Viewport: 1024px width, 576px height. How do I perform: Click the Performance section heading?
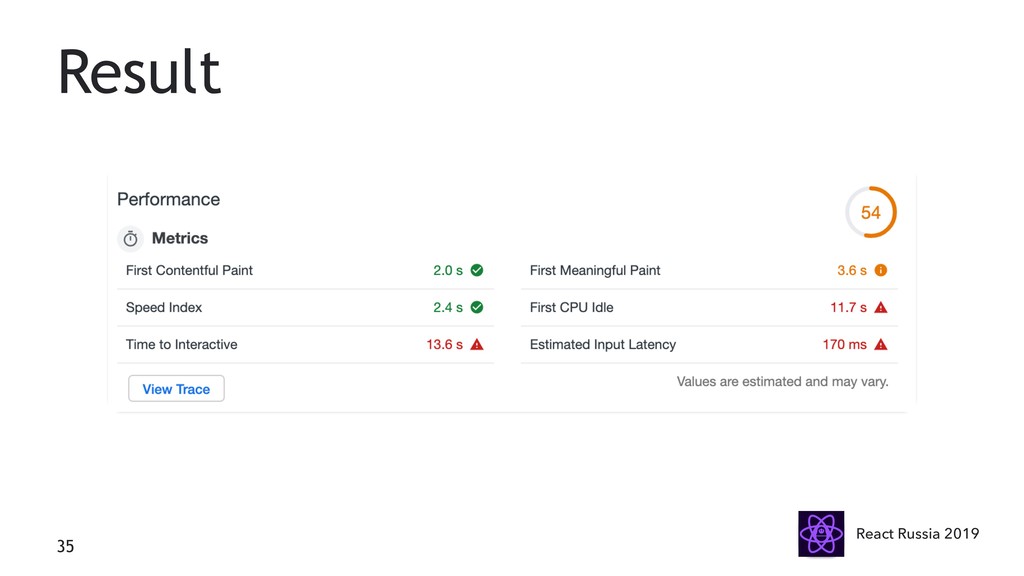point(168,199)
